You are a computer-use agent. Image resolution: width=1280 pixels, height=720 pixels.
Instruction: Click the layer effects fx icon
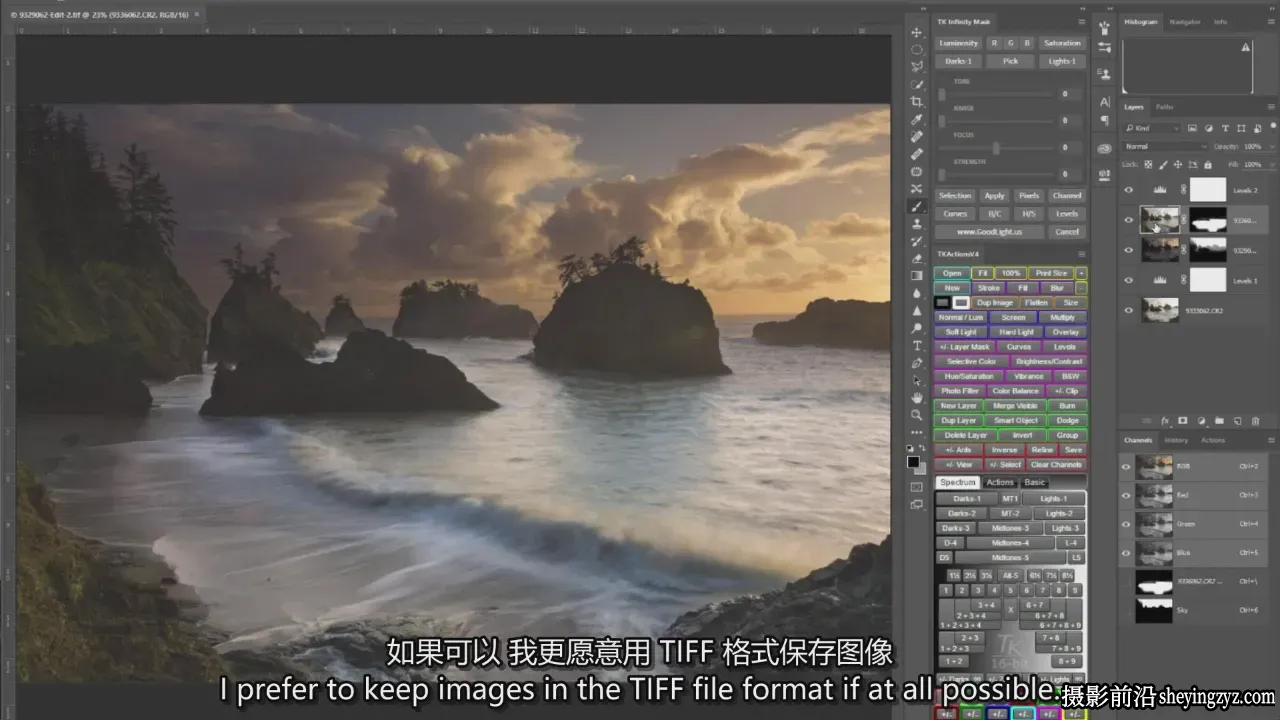(1165, 421)
